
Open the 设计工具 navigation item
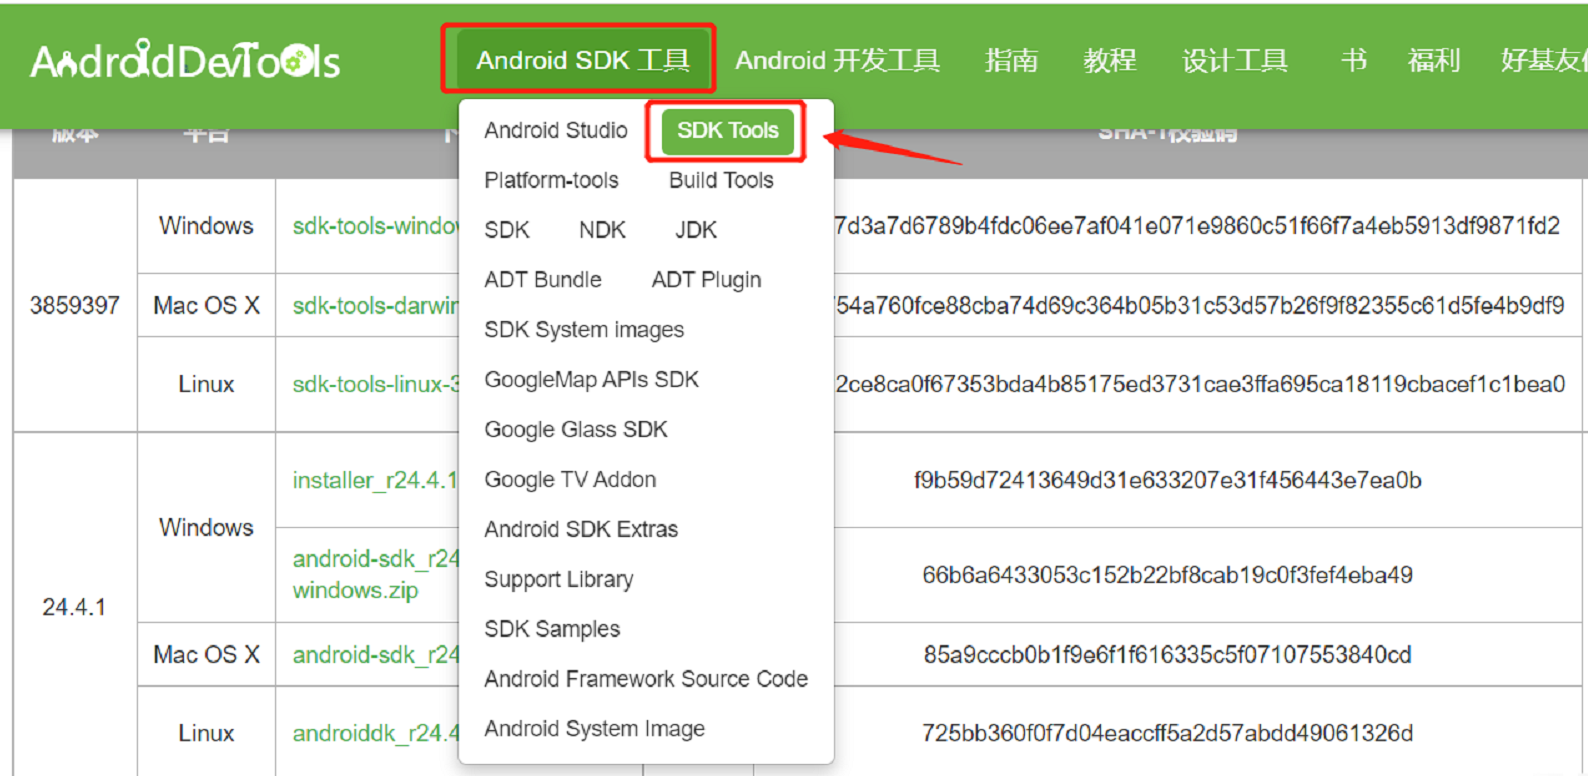[1235, 61]
